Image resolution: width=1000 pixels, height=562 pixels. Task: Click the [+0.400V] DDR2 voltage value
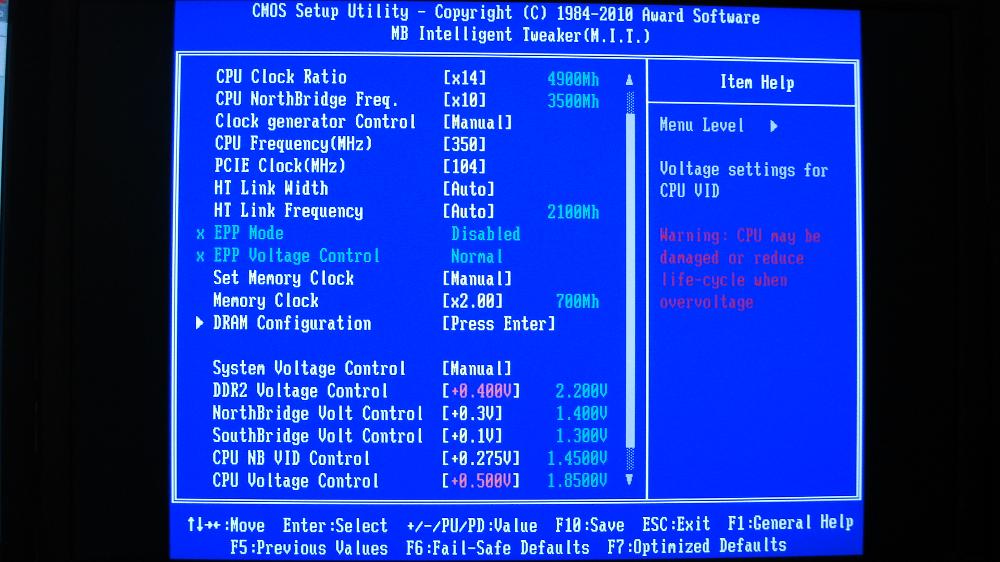482,391
